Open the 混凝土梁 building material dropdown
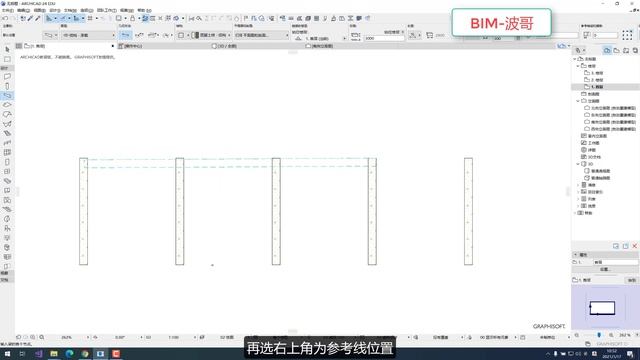 coord(211,36)
